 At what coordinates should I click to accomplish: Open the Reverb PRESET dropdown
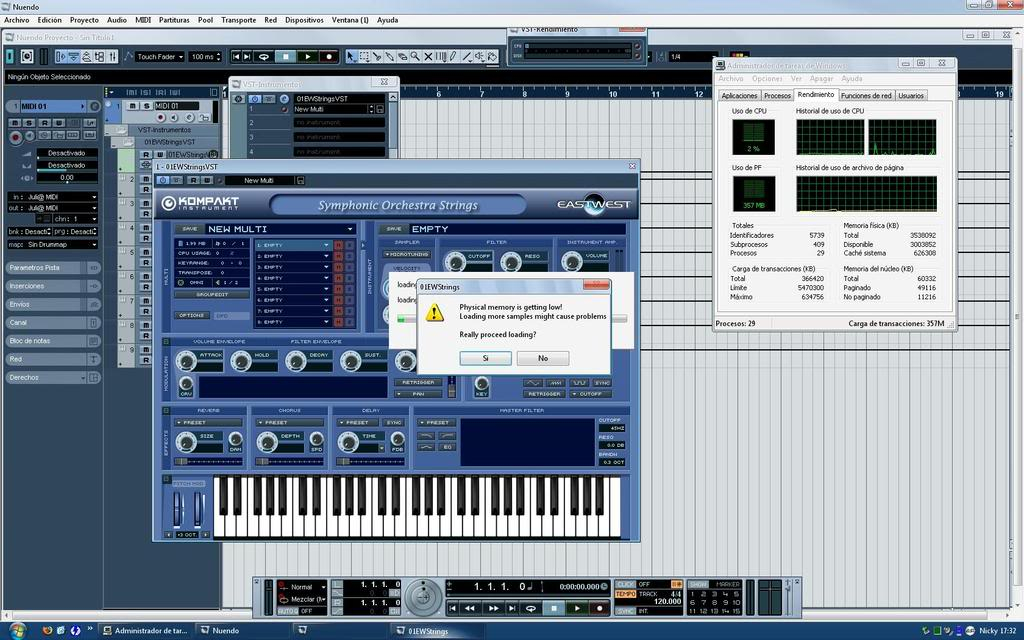208,423
